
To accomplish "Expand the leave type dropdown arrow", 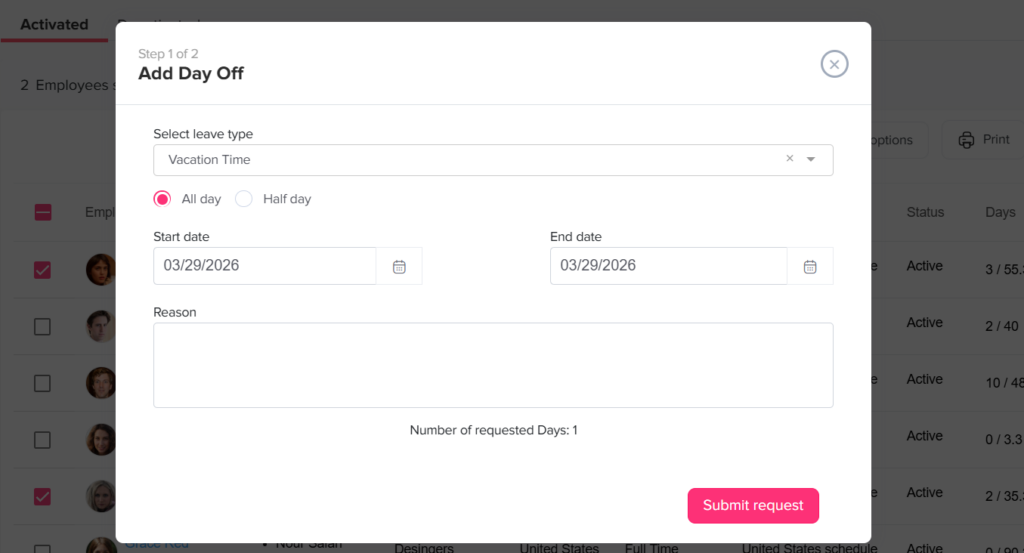I will 811,160.
